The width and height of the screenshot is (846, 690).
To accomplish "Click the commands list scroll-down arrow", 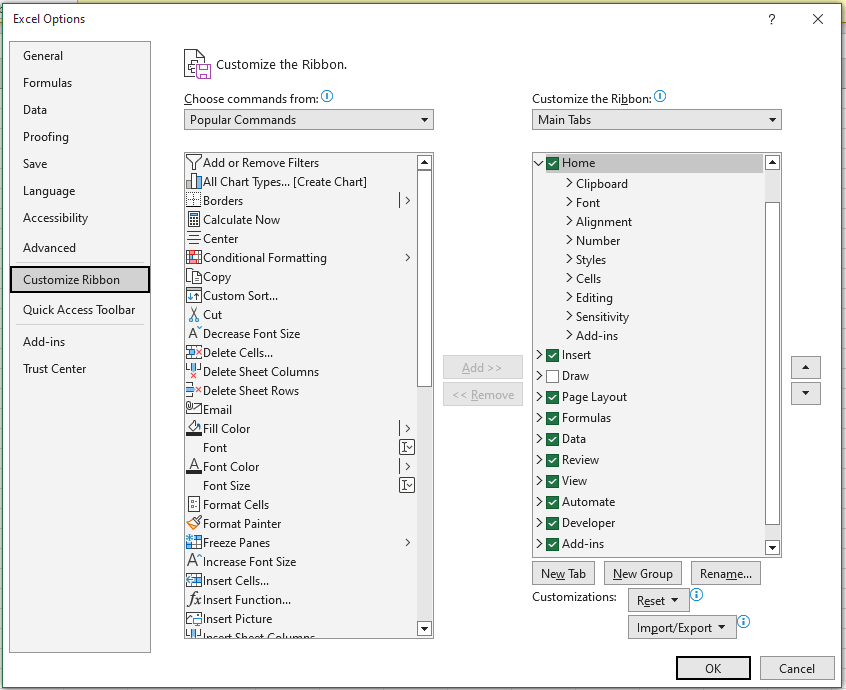I will (425, 628).
